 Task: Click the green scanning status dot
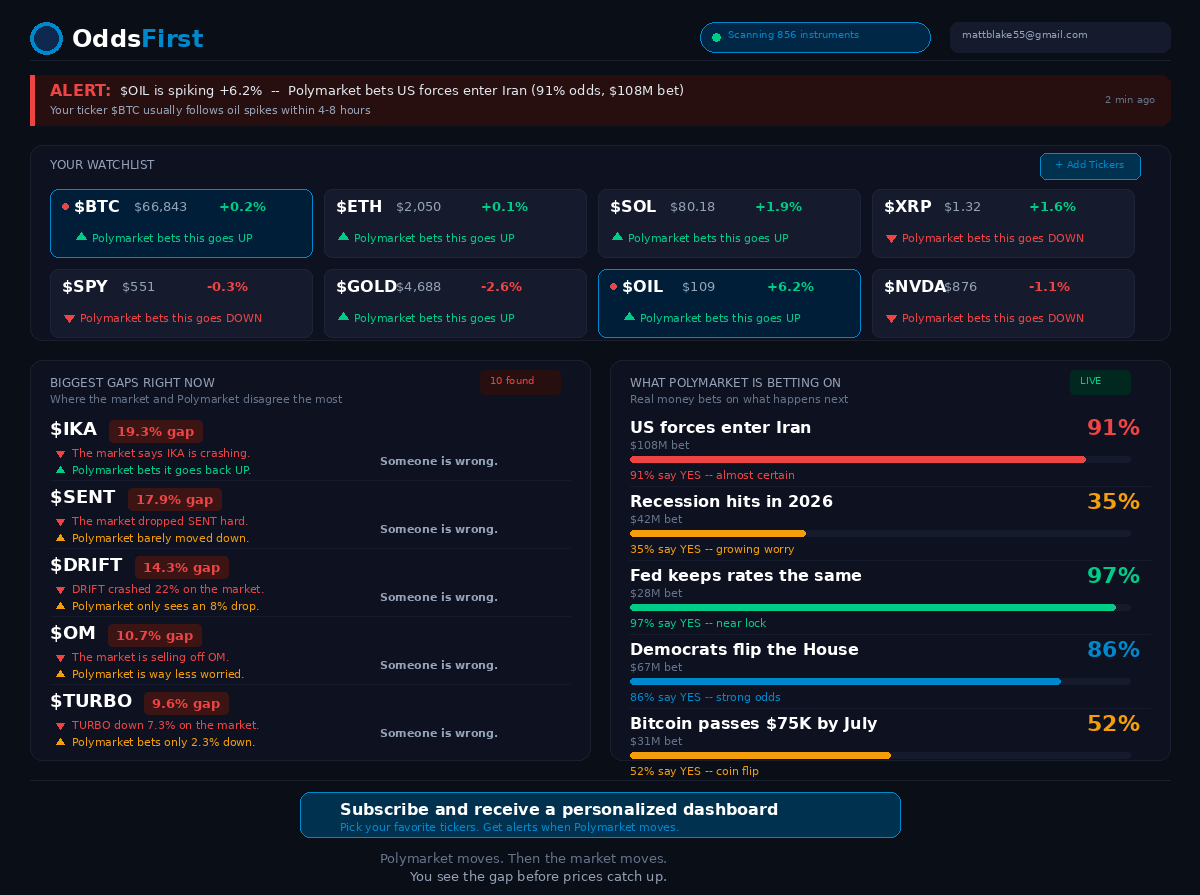click(716, 38)
